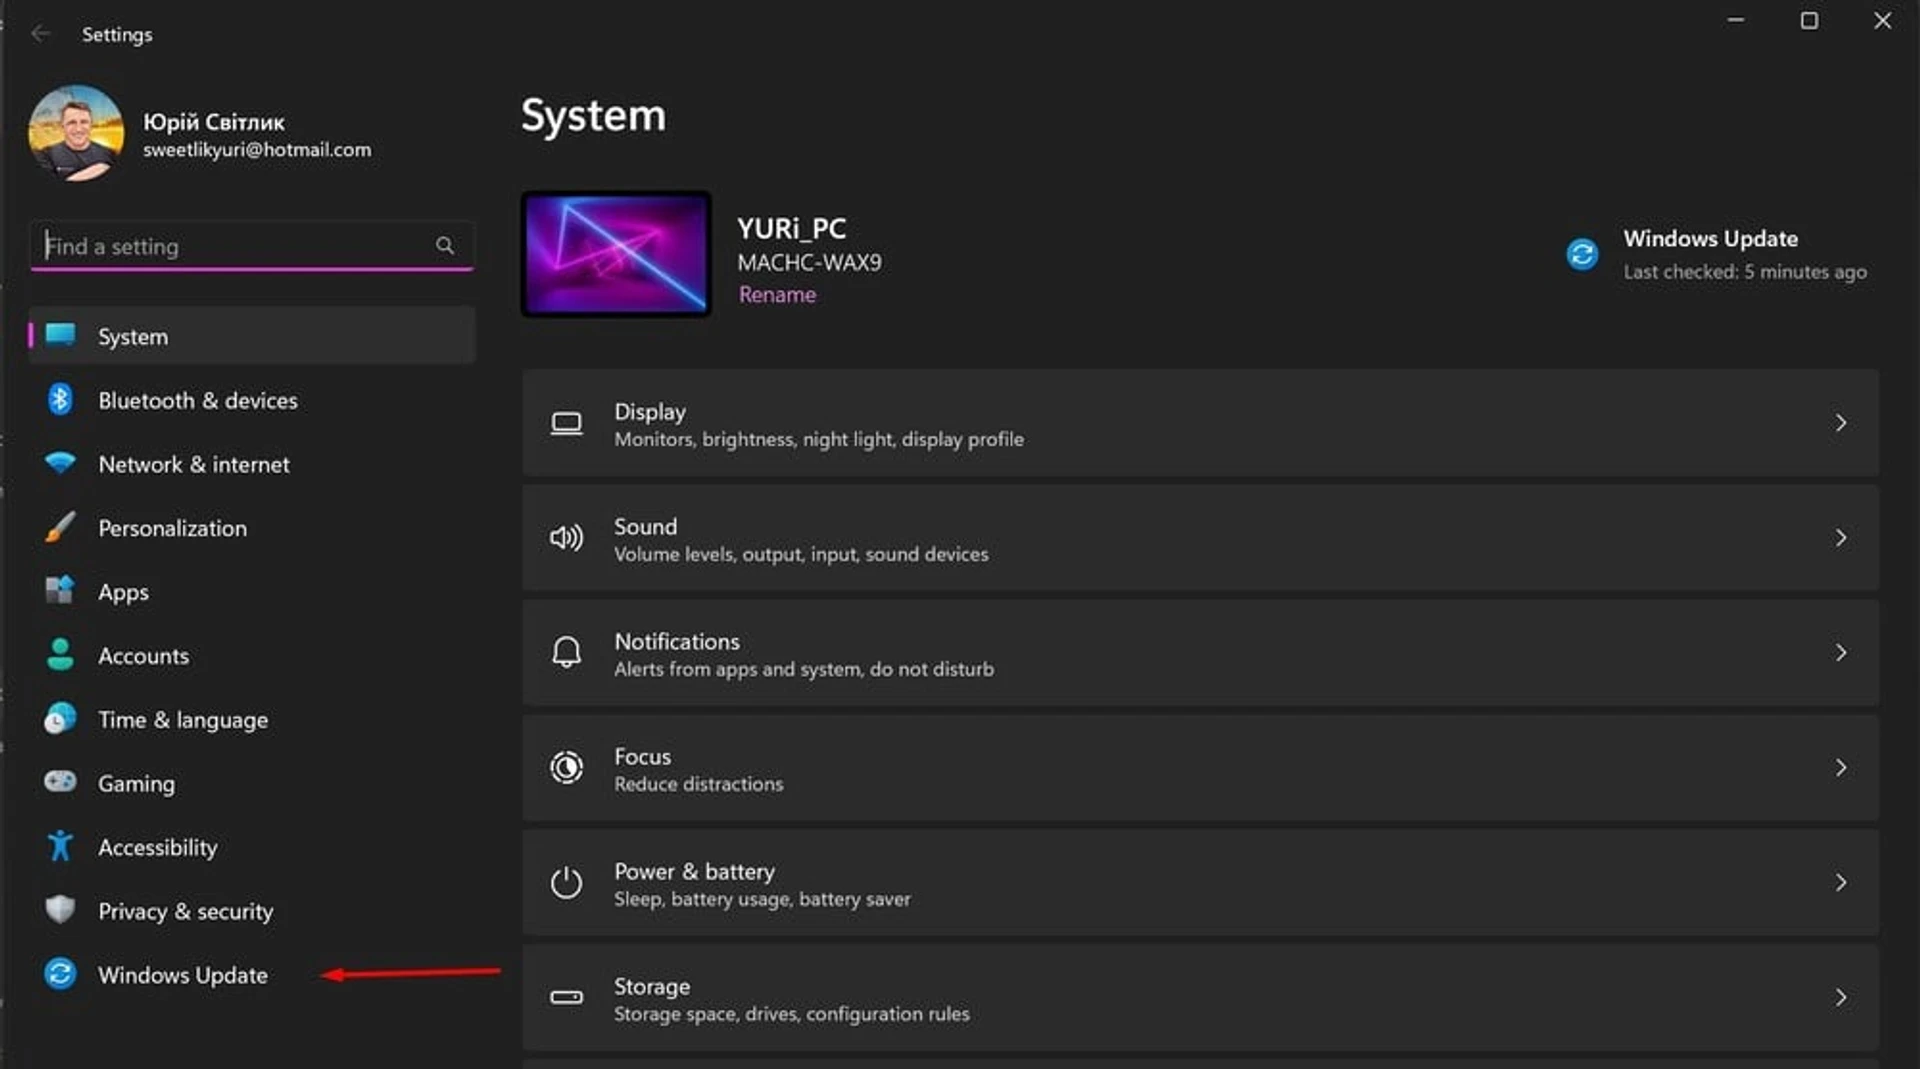
Task: Open Storage settings row
Action: tap(1200, 998)
